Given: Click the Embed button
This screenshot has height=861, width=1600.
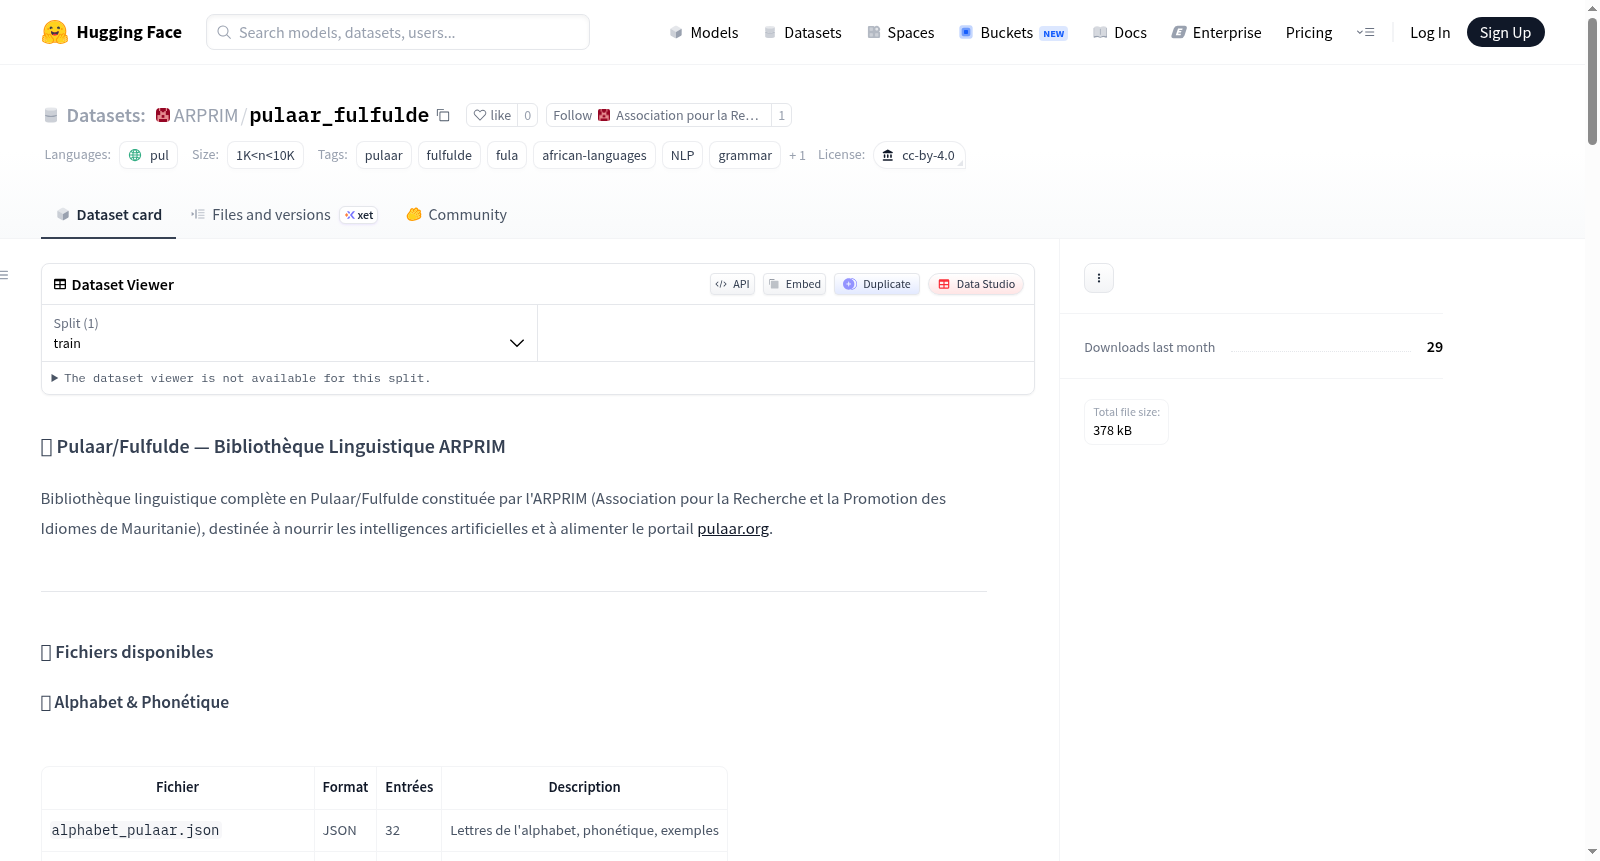Looking at the screenshot, I should pos(795,284).
